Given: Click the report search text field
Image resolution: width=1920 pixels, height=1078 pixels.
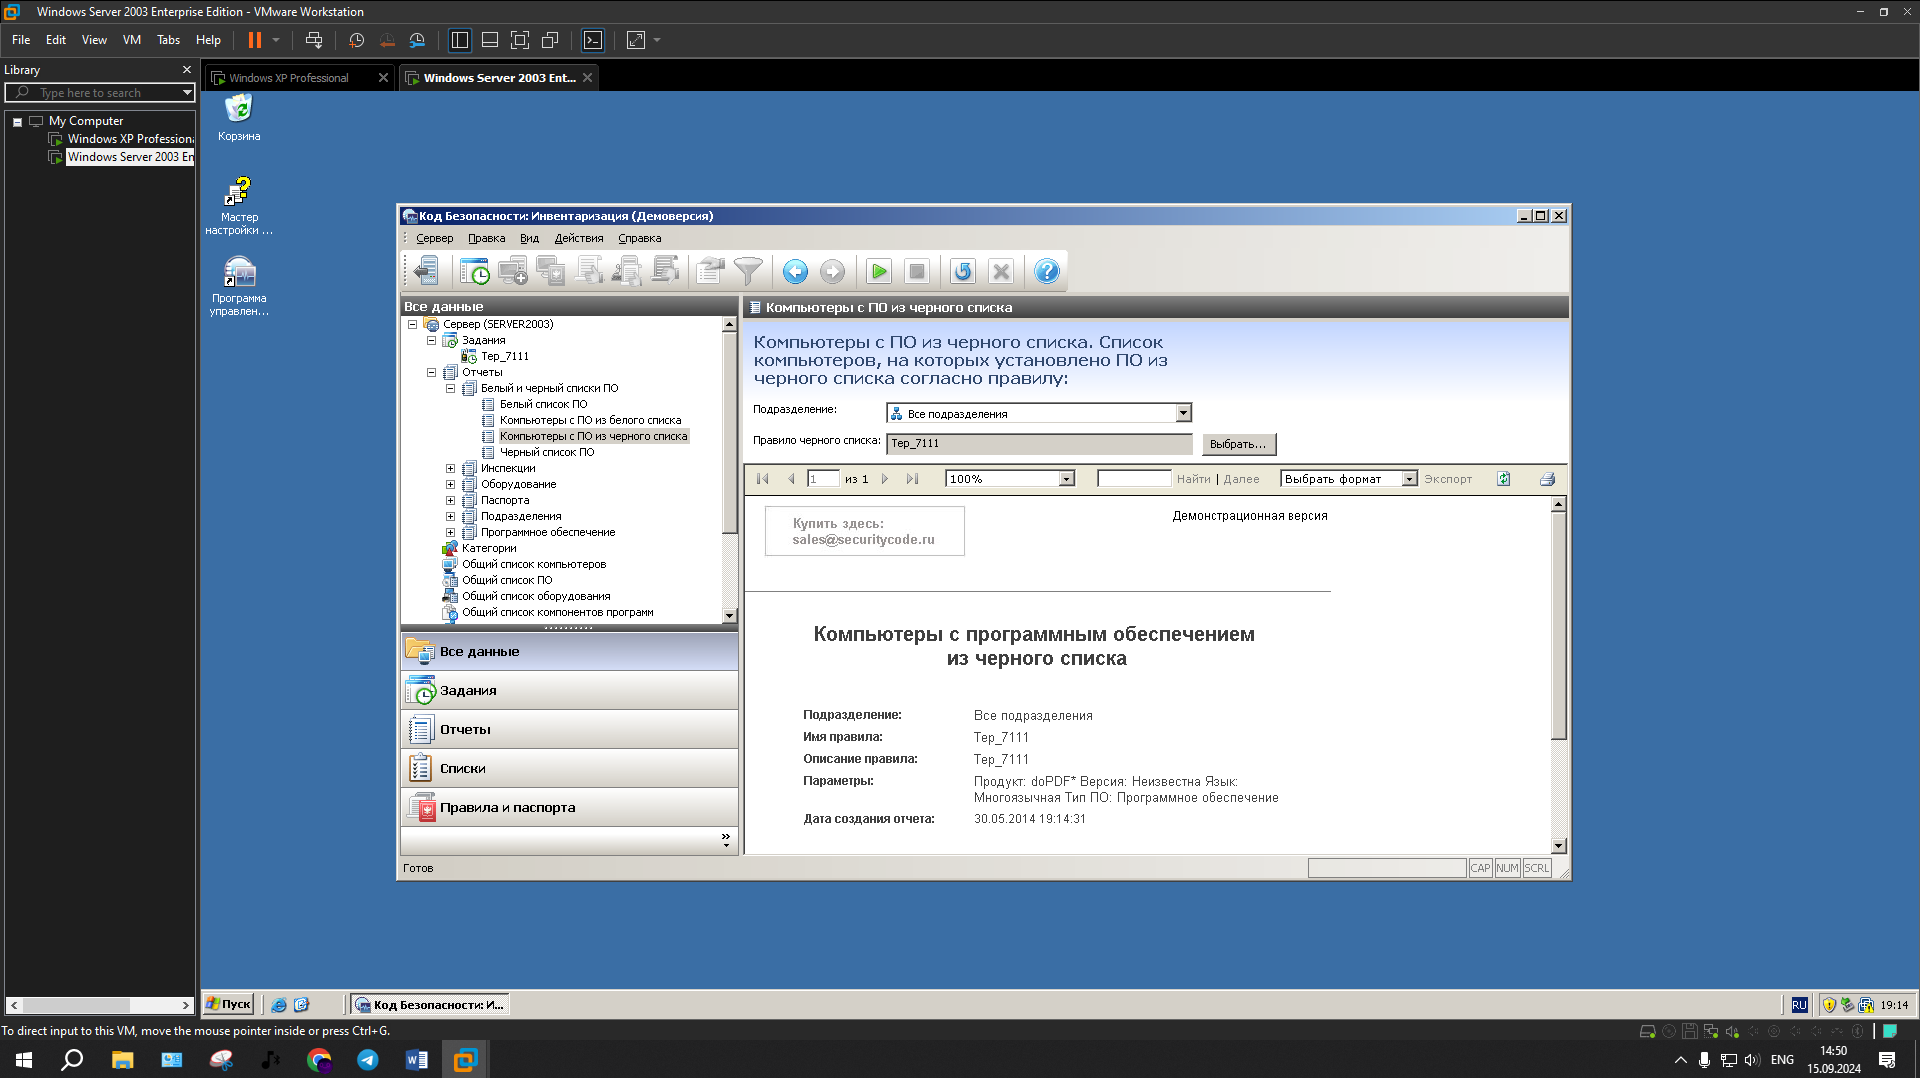Looking at the screenshot, I should point(1134,479).
